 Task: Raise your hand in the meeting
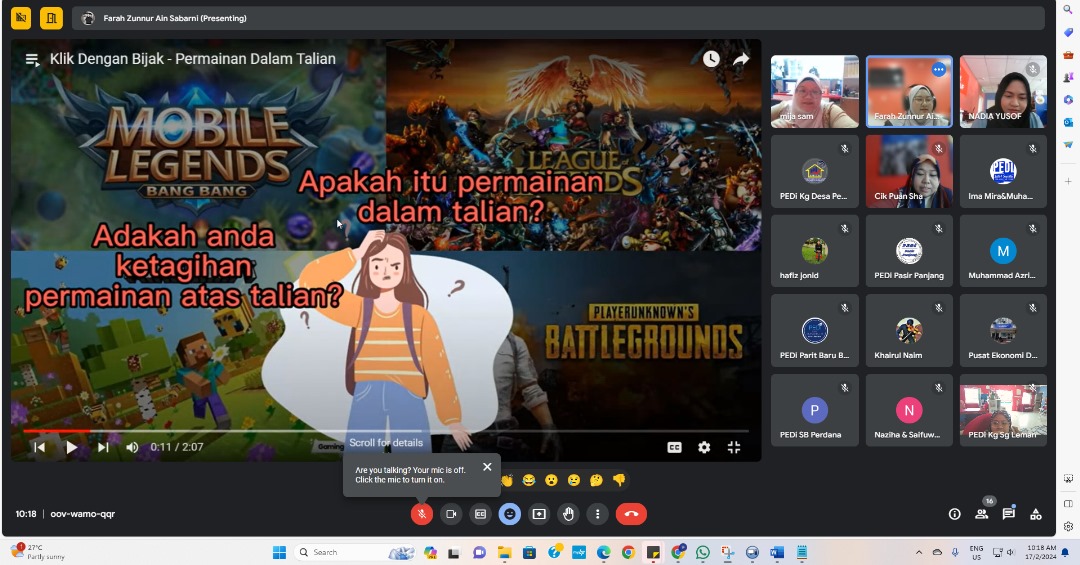pyautogui.click(x=569, y=514)
